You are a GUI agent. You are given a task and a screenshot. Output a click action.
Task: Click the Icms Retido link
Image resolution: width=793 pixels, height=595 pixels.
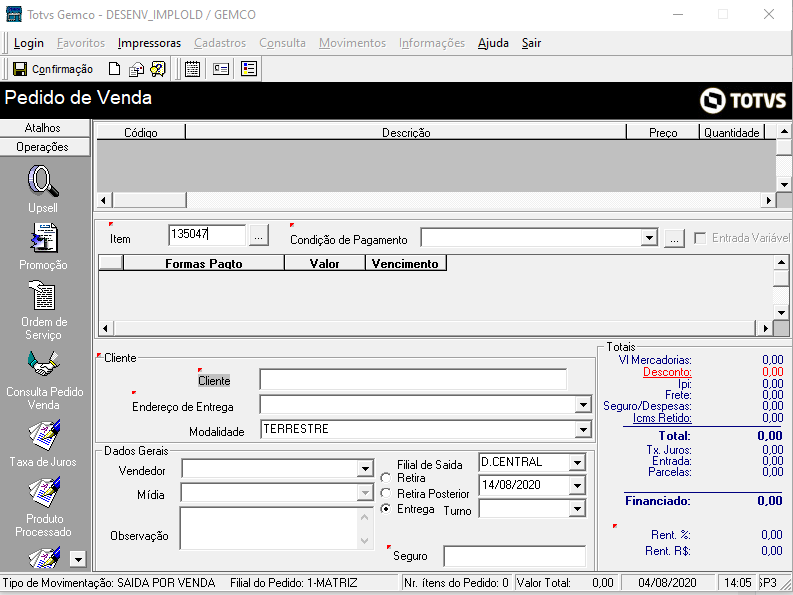[x=662, y=418]
